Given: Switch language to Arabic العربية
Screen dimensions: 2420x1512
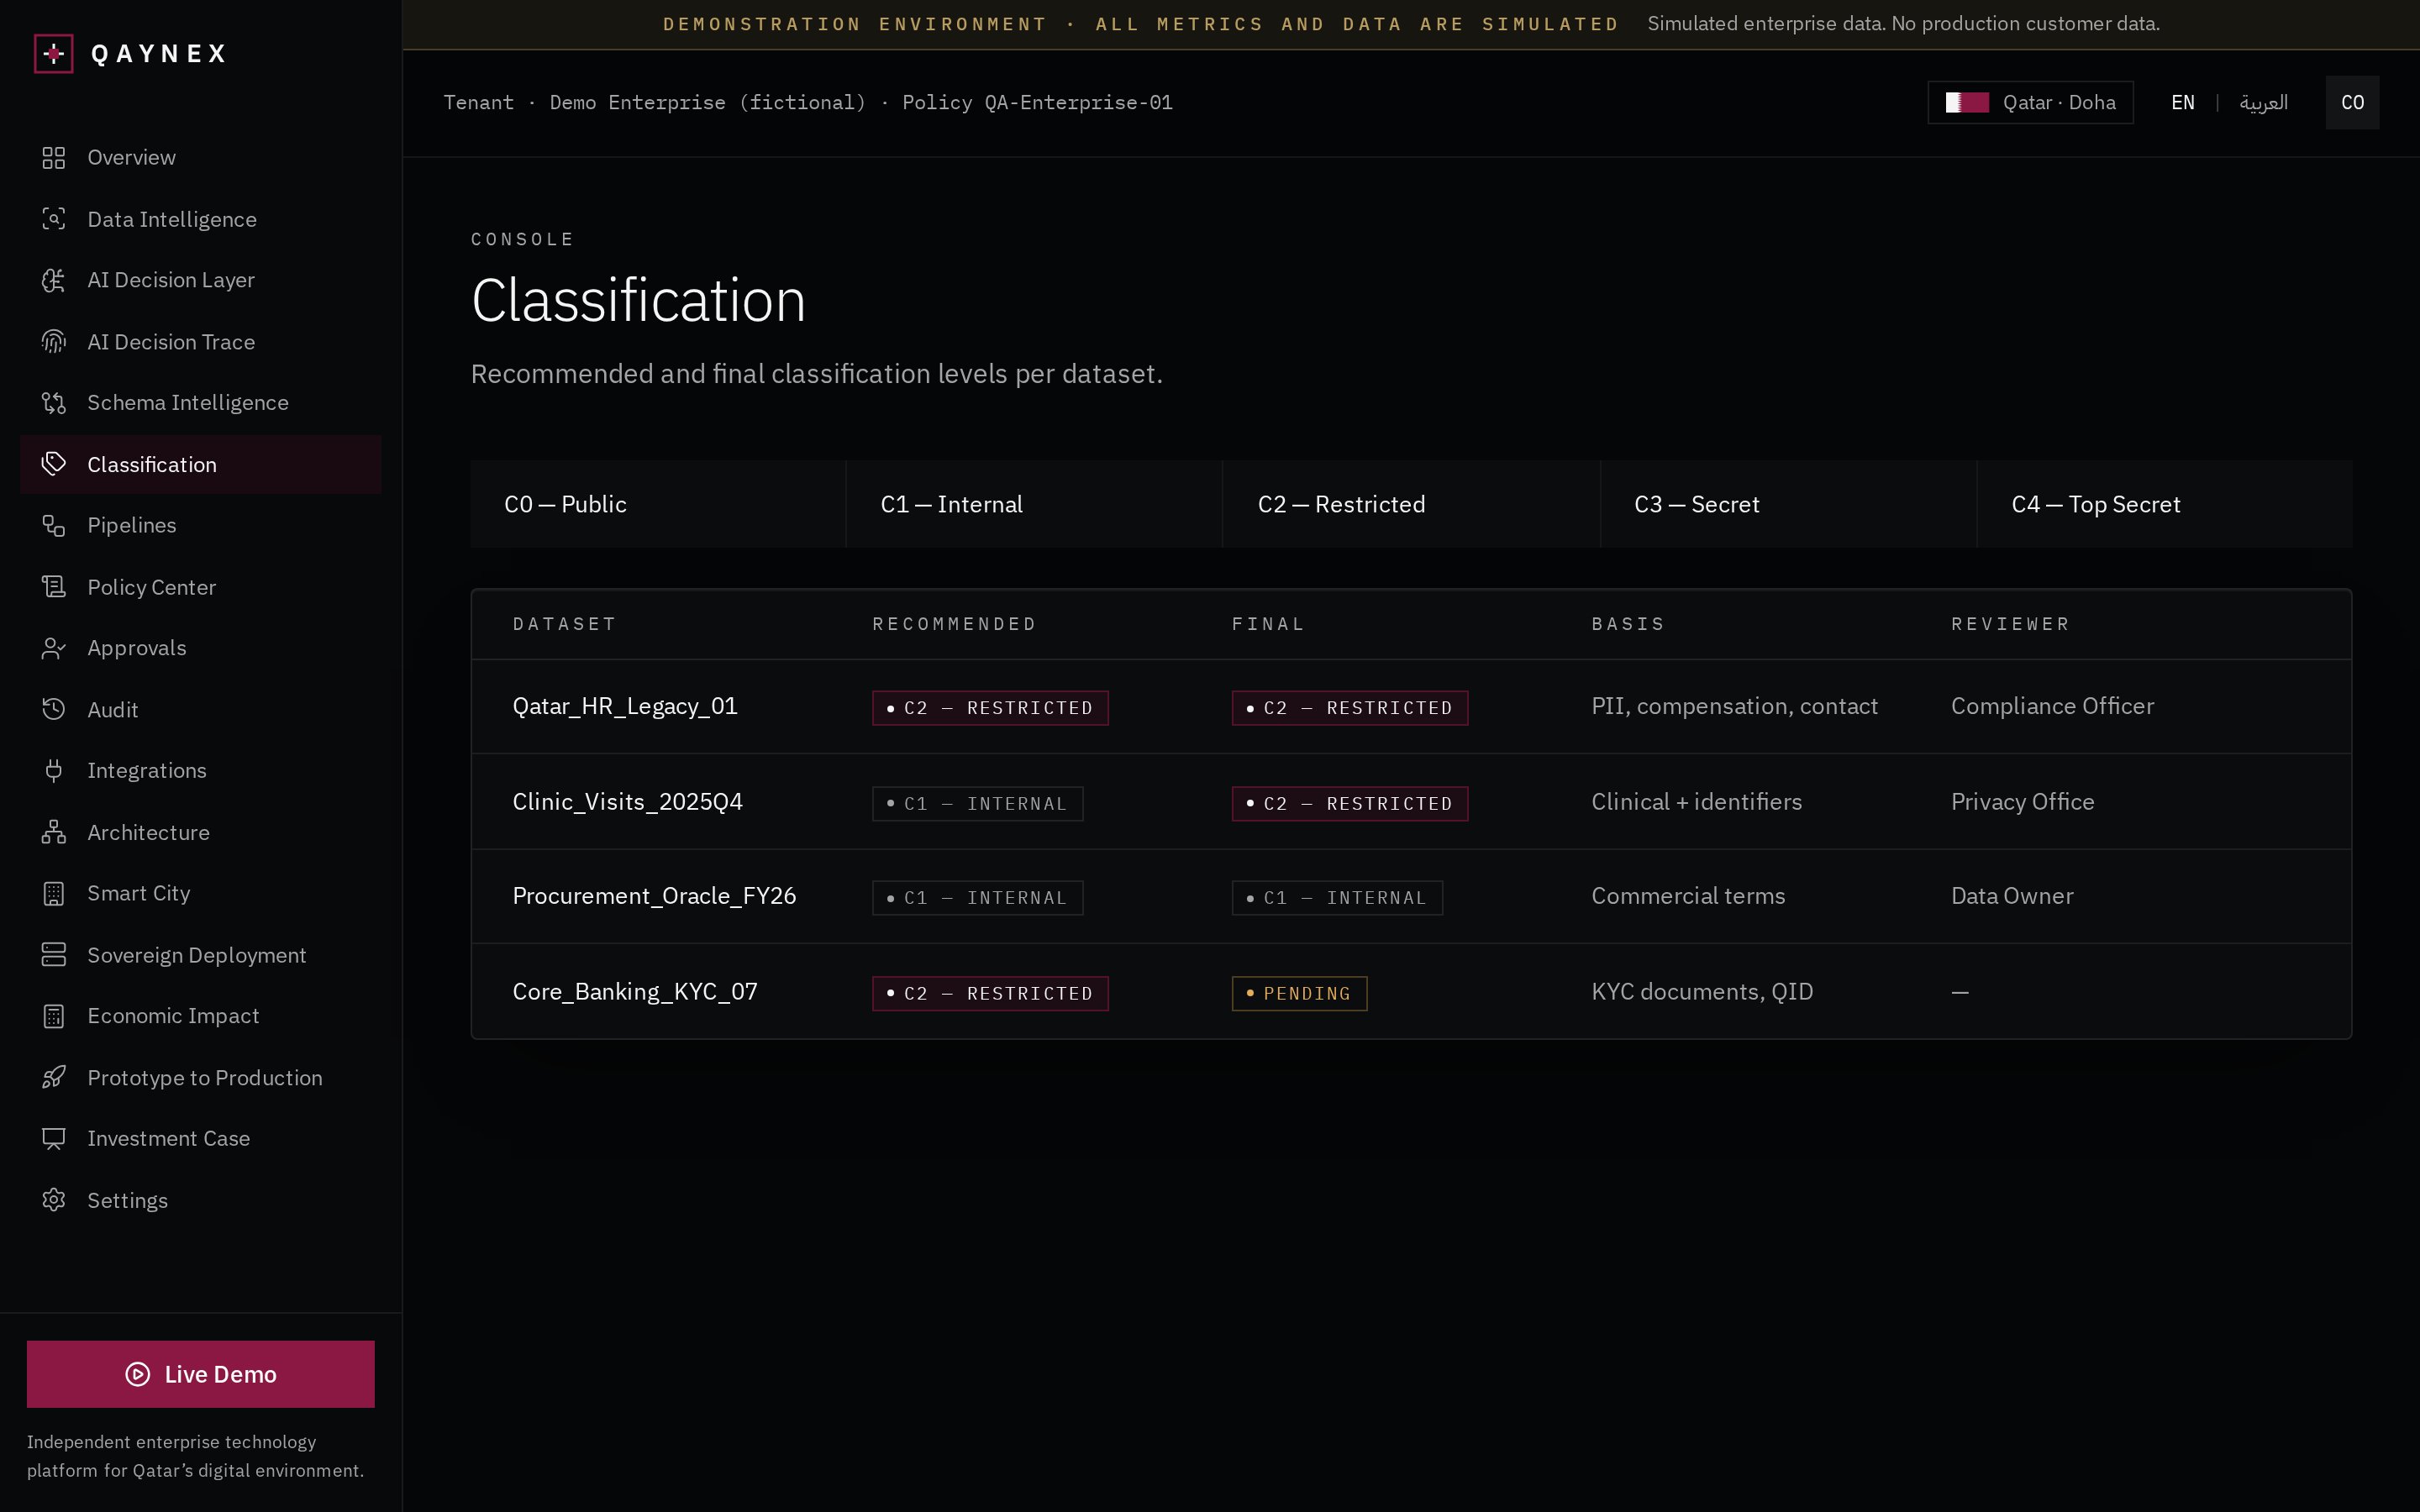Looking at the screenshot, I should click(x=2263, y=102).
